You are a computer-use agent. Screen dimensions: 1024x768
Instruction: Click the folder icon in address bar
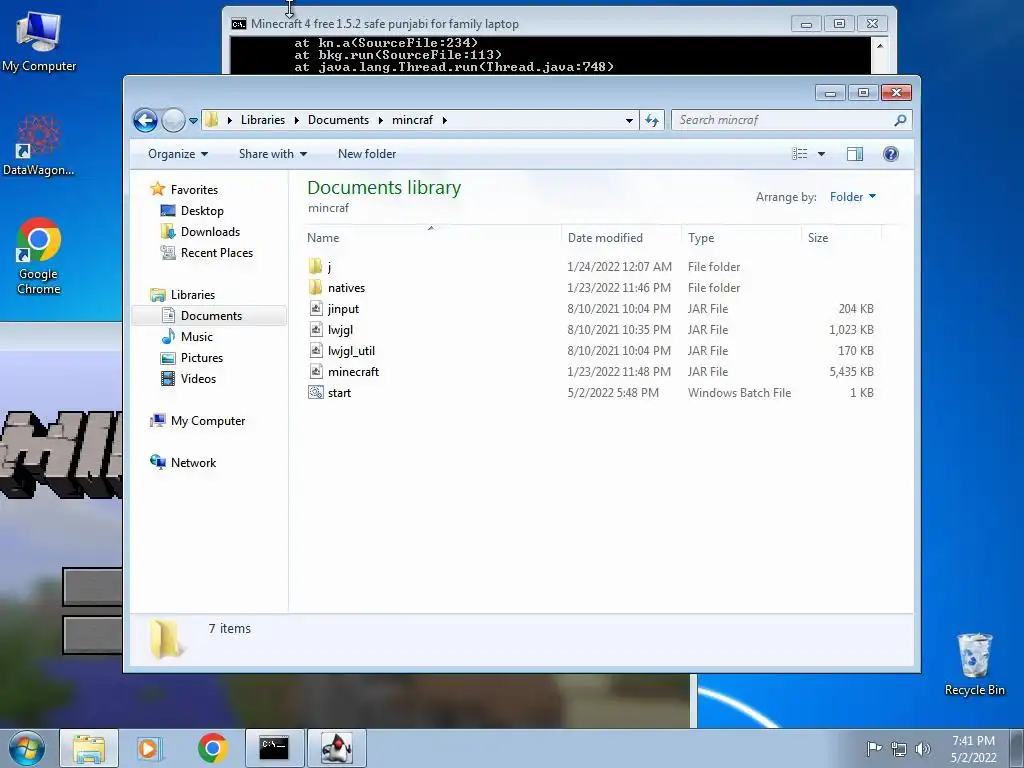[x=212, y=120]
